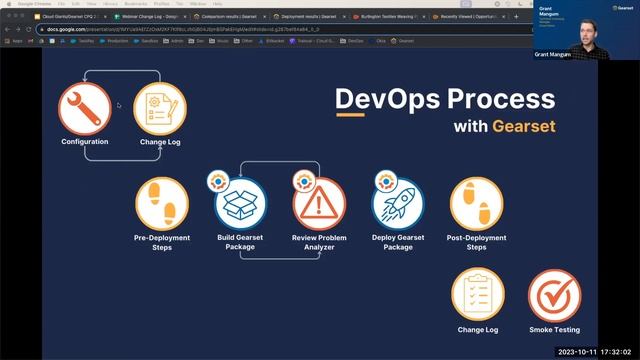Click the Grant Mangum webcam video thumbnail
This screenshot has width=640, height=360.
pos(586,30)
